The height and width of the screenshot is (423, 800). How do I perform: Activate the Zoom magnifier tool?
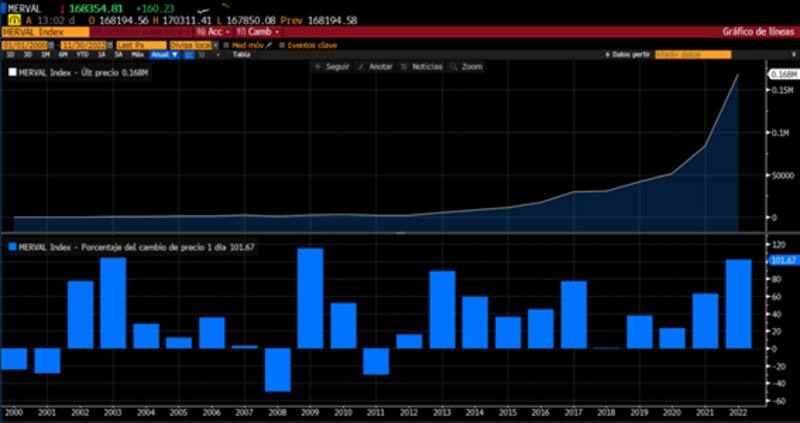[x=465, y=66]
